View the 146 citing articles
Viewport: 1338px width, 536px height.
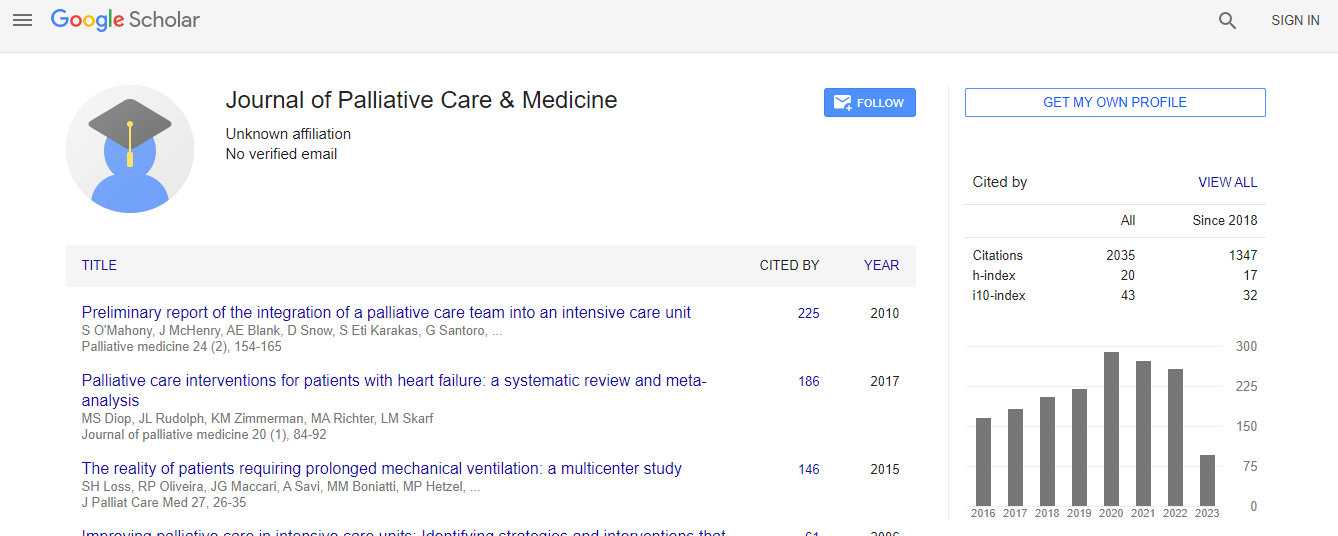[x=808, y=469]
